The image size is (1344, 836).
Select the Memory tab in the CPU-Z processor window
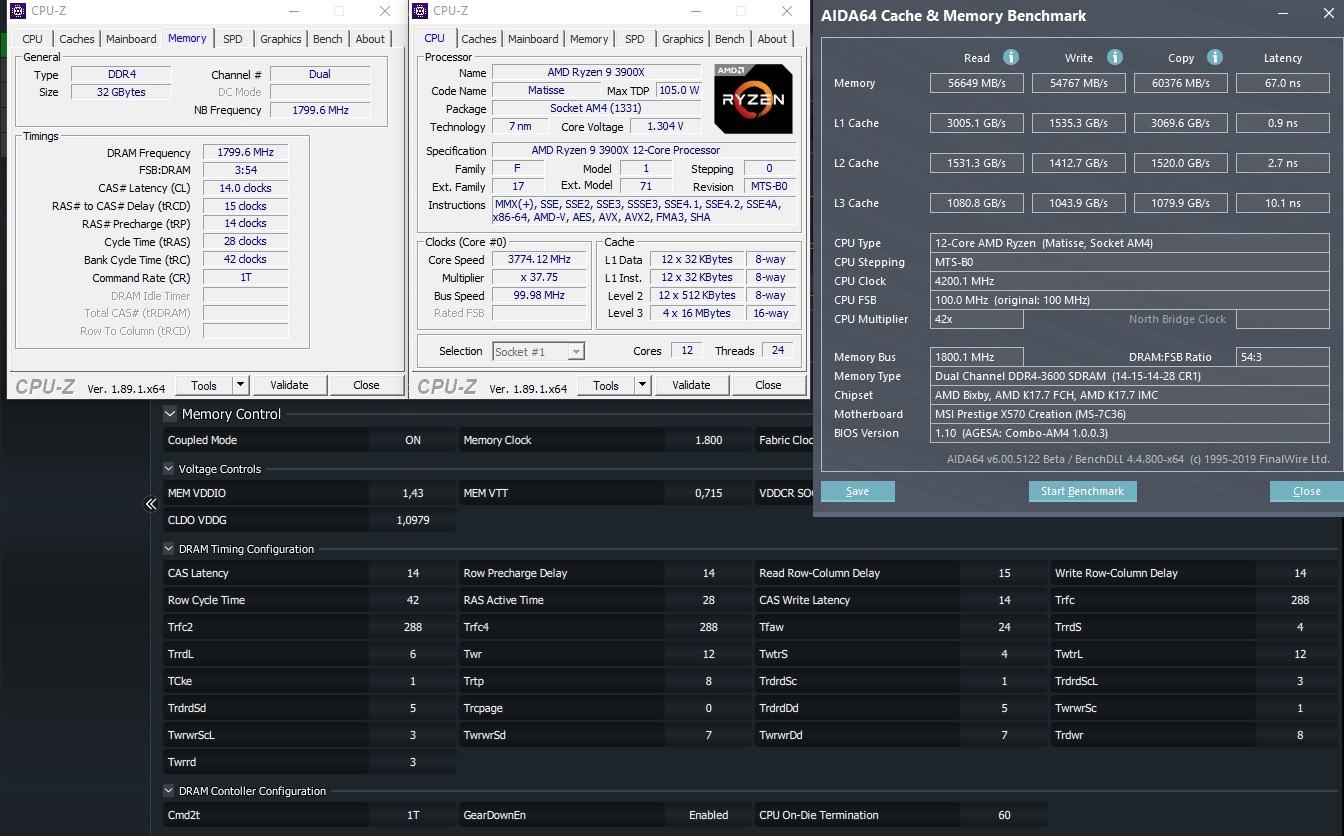[x=588, y=39]
